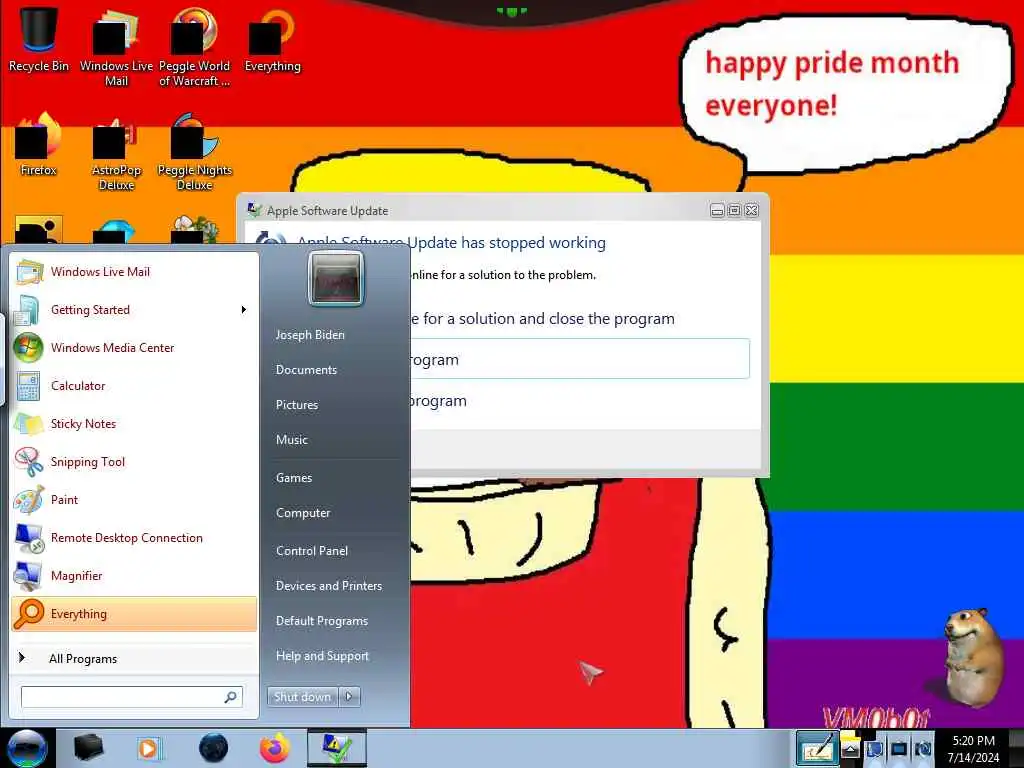Expand All Programs list
This screenshot has width=1024, height=768.
point(134,658)
